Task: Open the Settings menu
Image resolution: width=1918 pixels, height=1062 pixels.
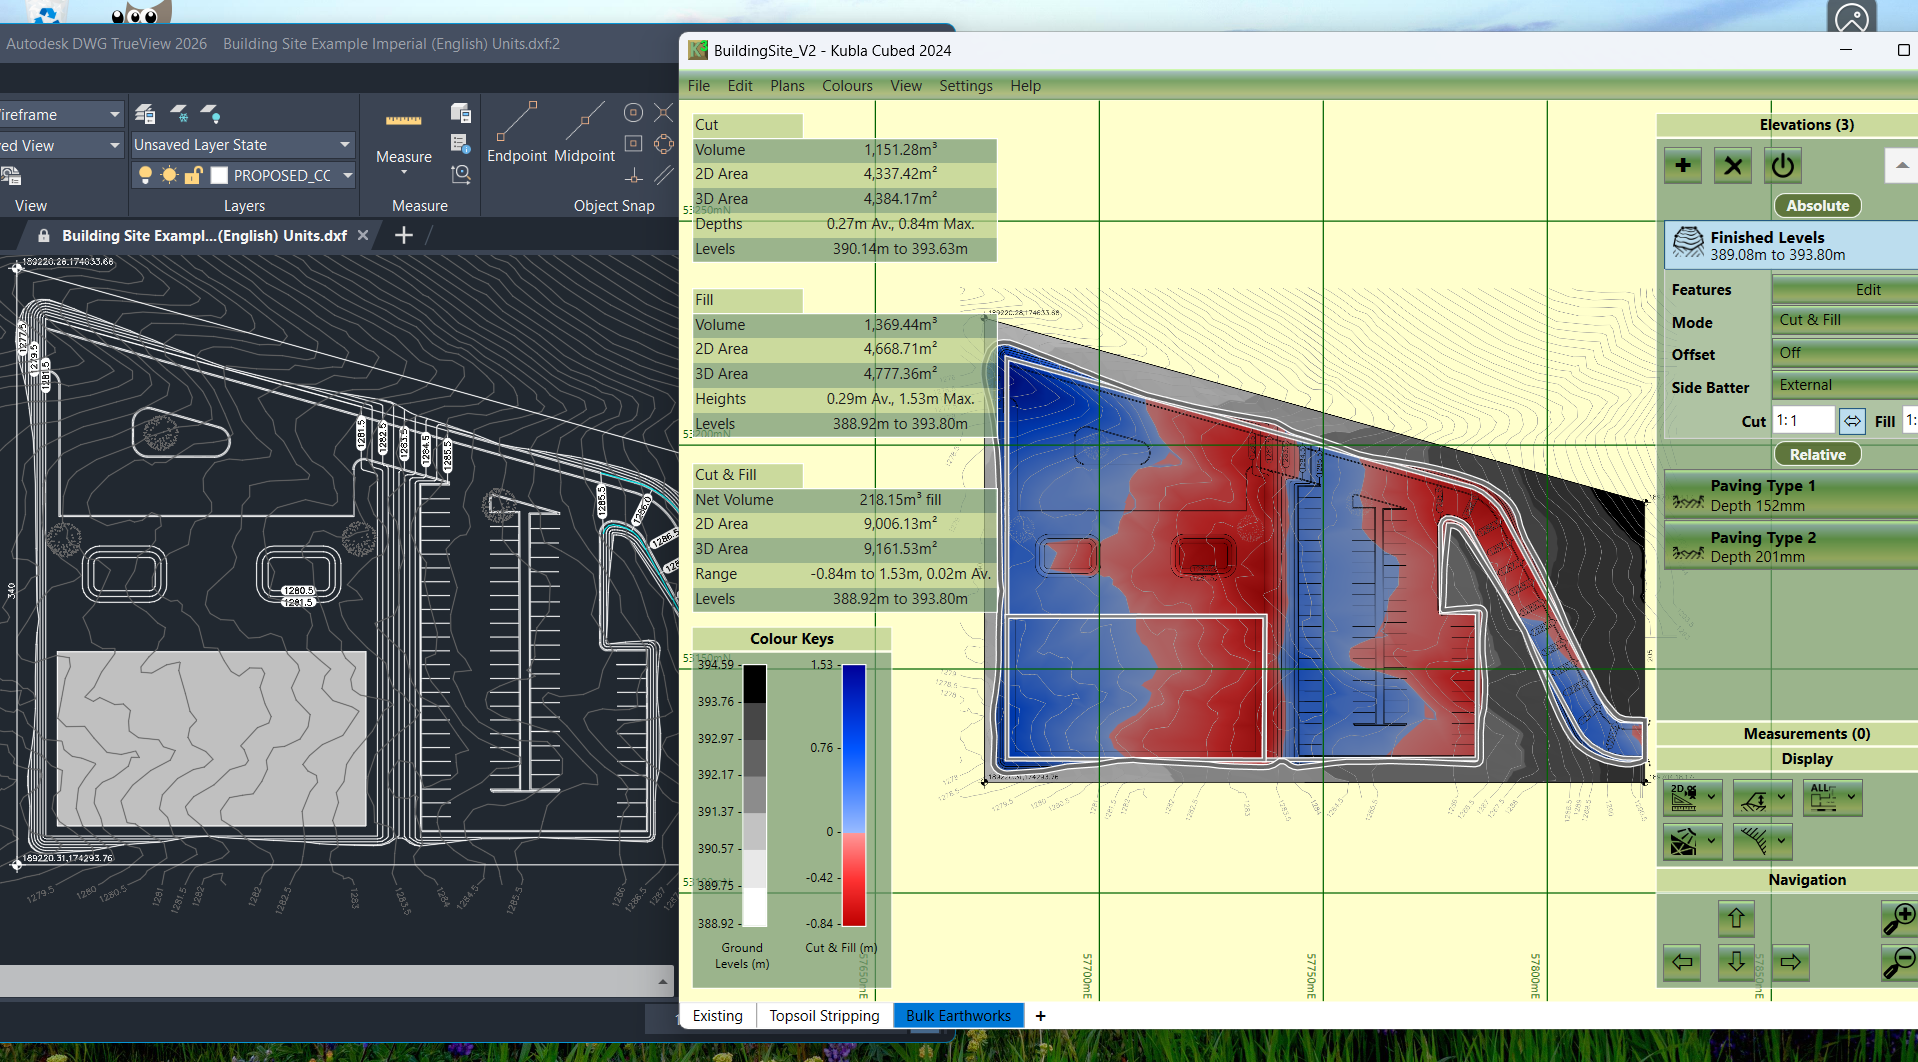Action: point(966,86)
